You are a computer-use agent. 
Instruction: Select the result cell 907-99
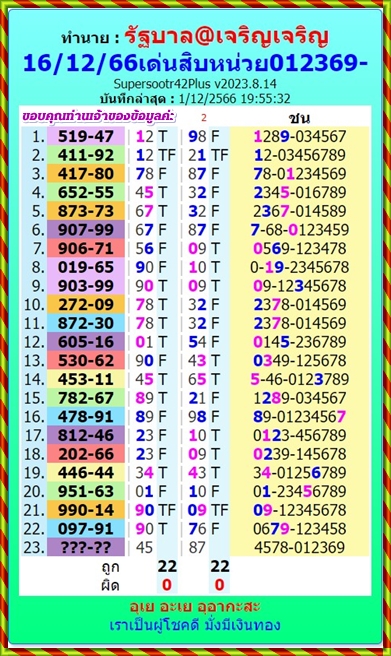point(86,230)
